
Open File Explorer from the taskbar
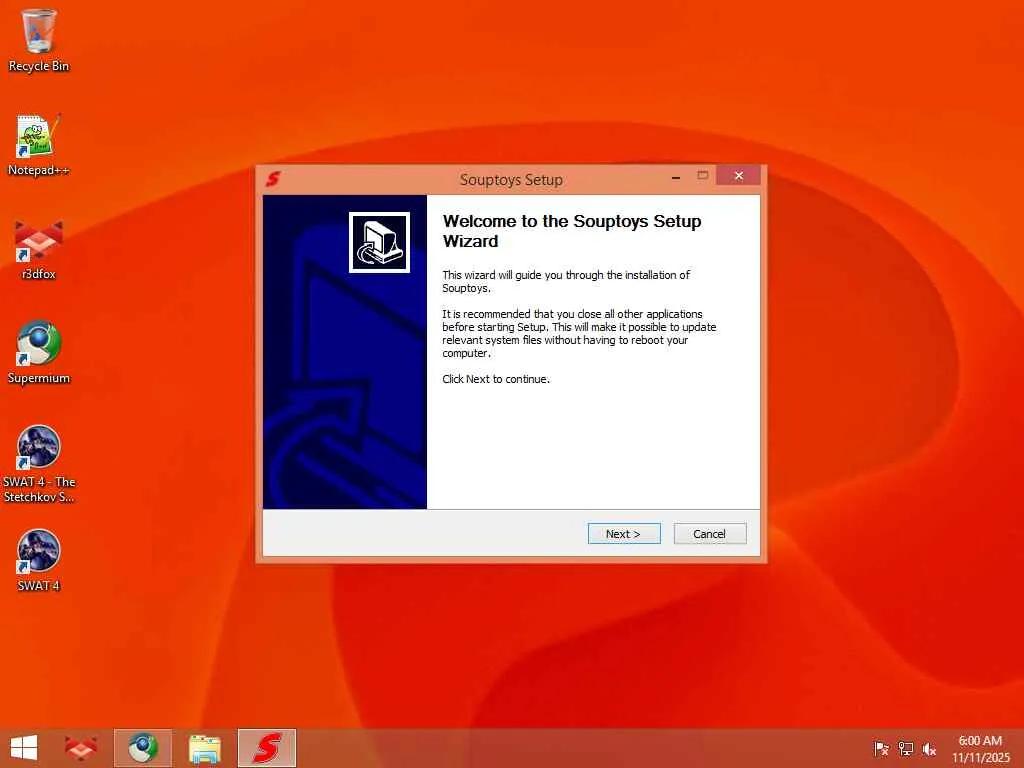point(204,748)
